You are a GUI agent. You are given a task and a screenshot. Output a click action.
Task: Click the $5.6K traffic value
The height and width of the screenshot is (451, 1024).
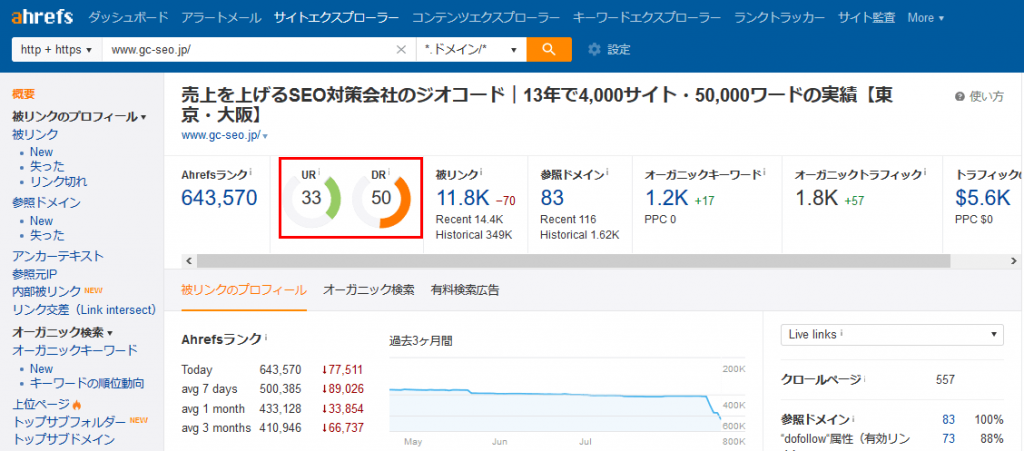(x=983, y=198)
